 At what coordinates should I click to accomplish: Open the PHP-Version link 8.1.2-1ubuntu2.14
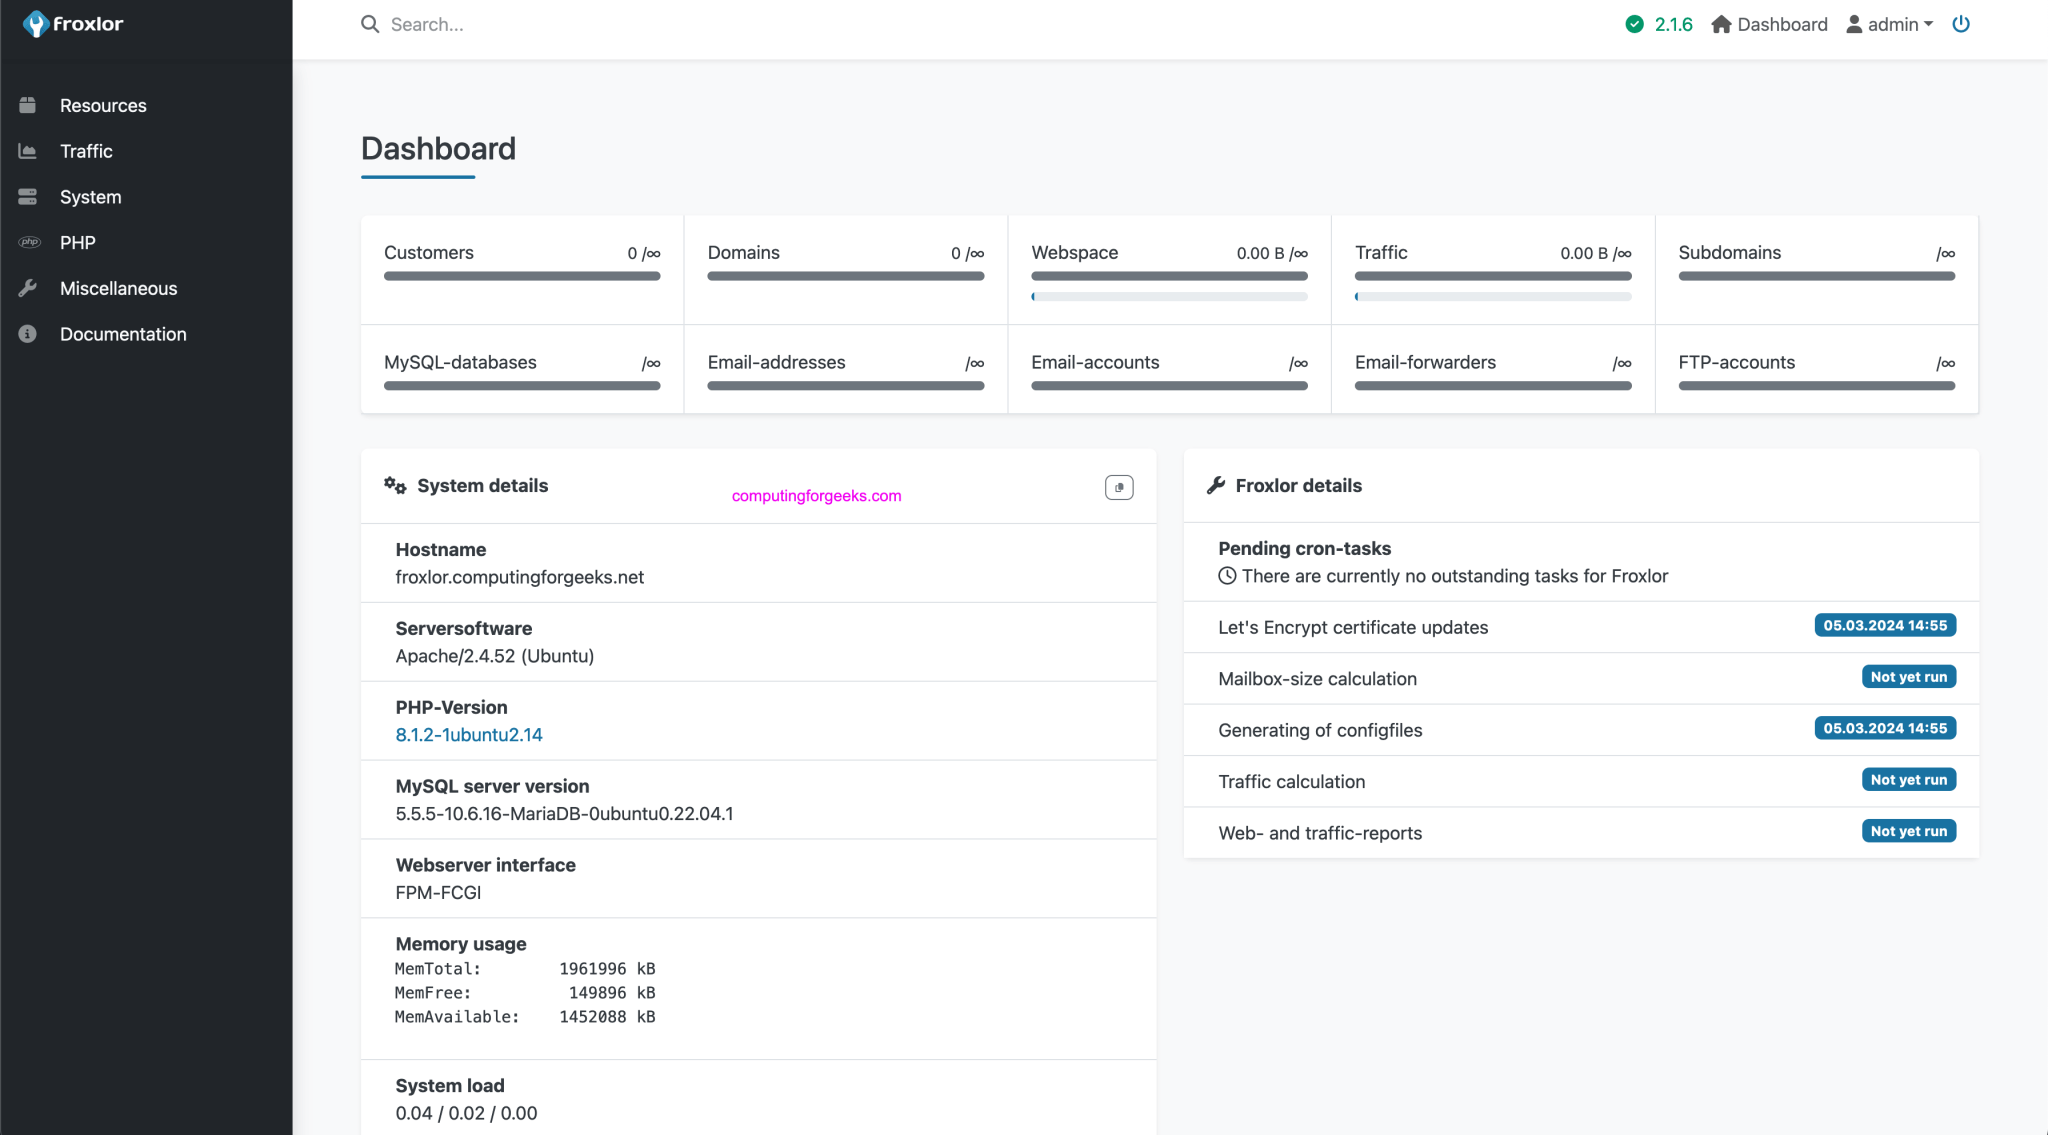click(469, 734)
